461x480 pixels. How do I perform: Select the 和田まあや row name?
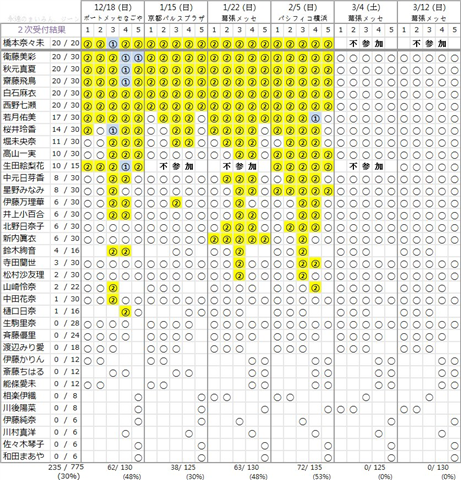click(x=23, y=456)
